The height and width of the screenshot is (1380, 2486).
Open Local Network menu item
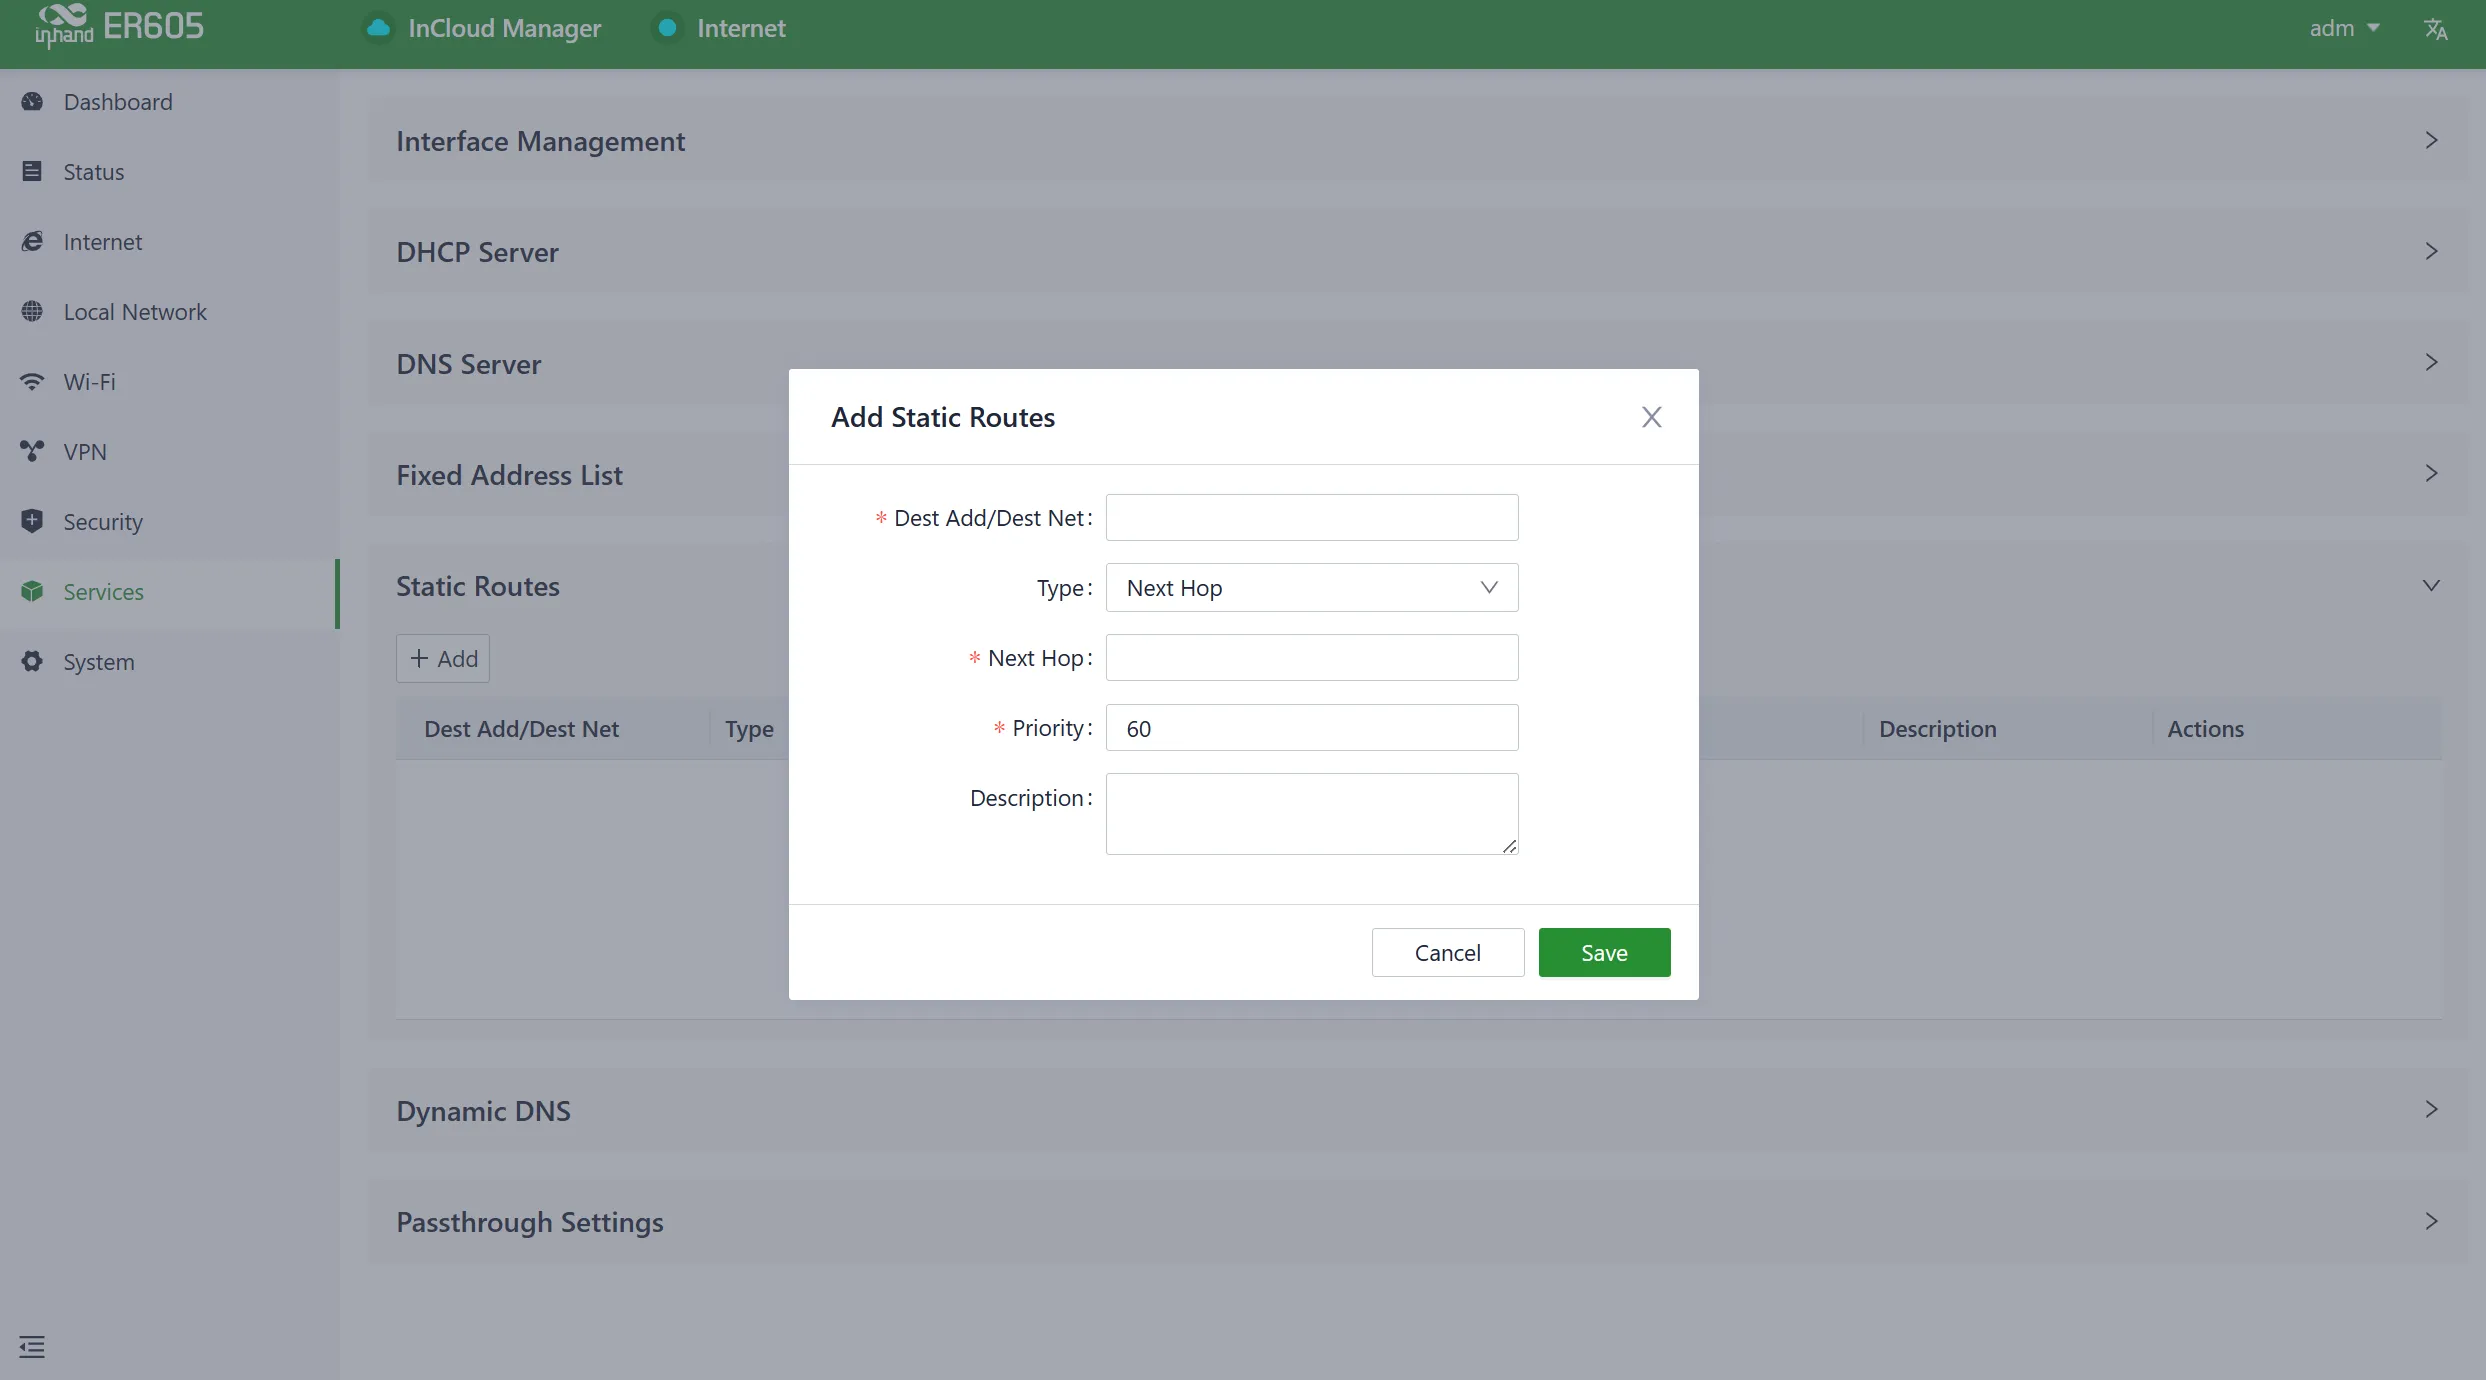[x=170, y=312]
